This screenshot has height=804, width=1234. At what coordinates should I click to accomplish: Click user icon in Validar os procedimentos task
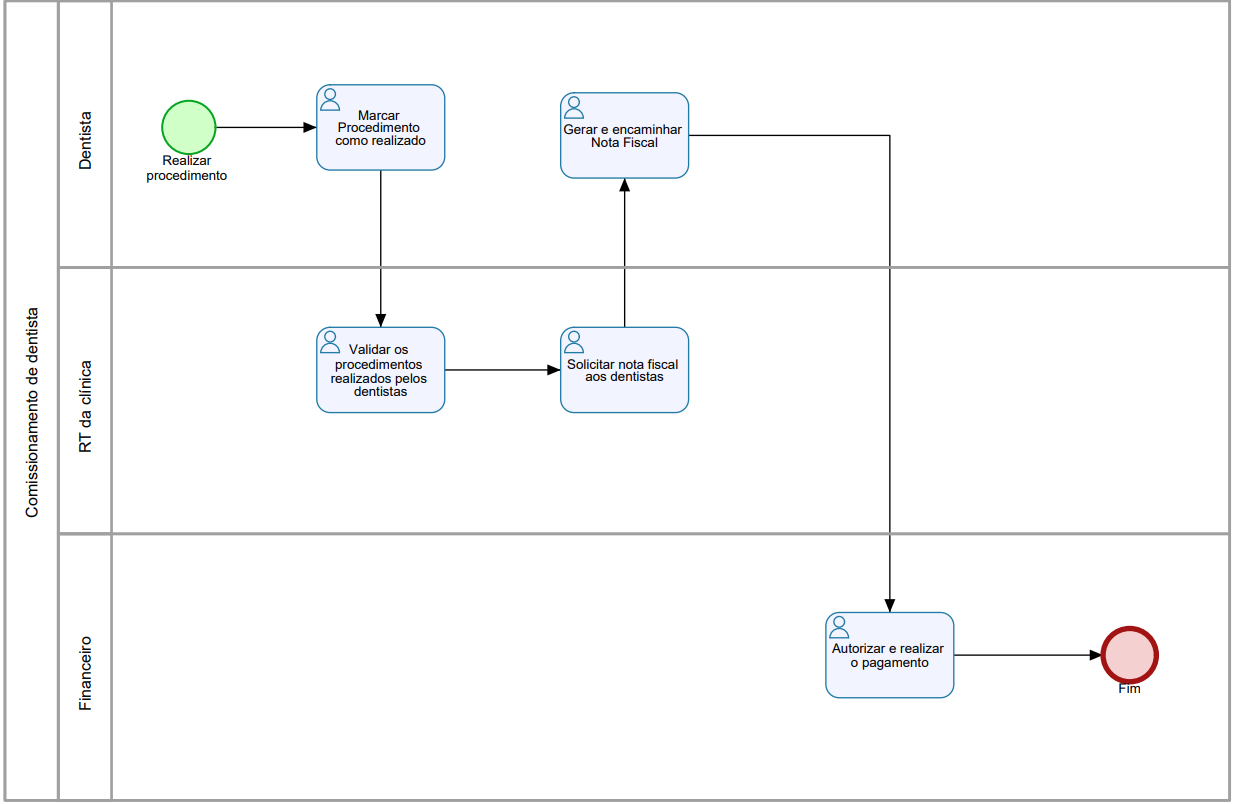tap(329, 342)
